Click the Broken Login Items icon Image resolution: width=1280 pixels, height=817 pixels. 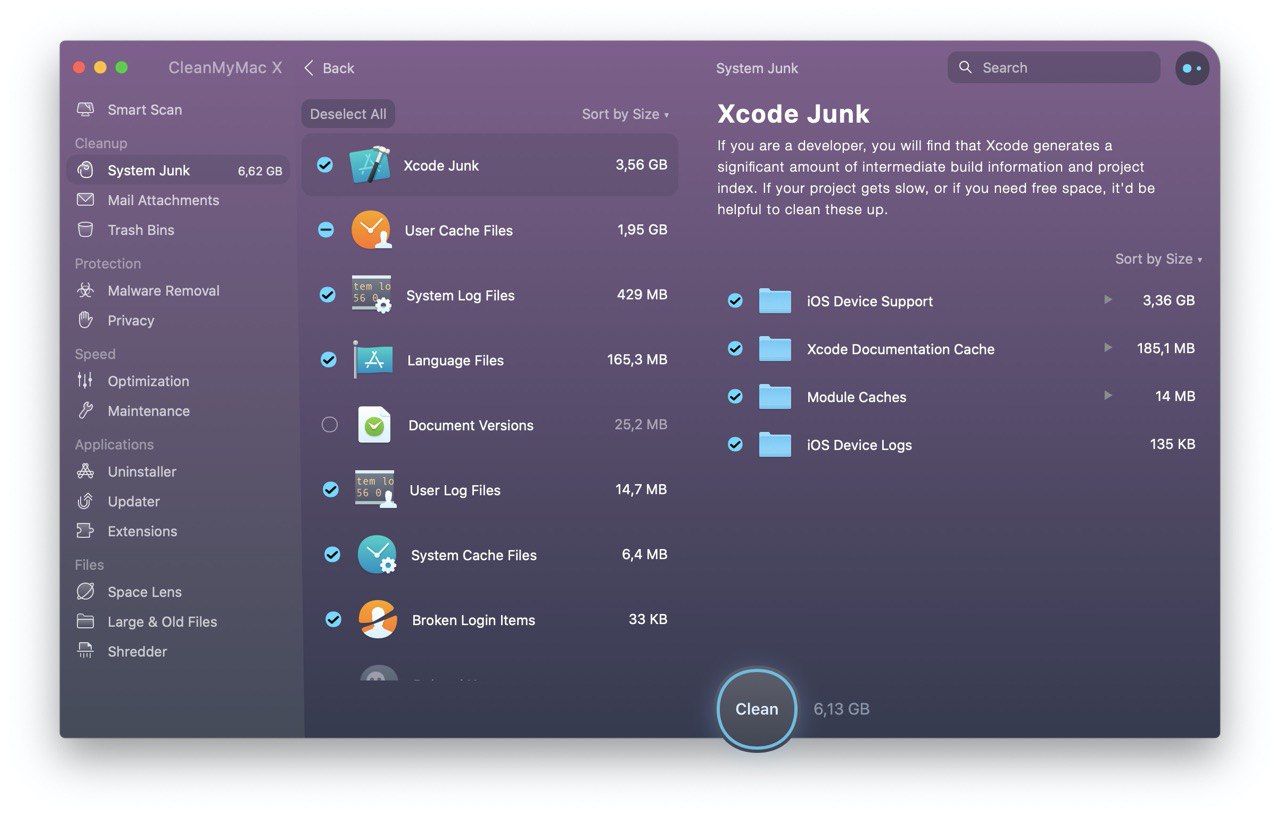point(378,620)
